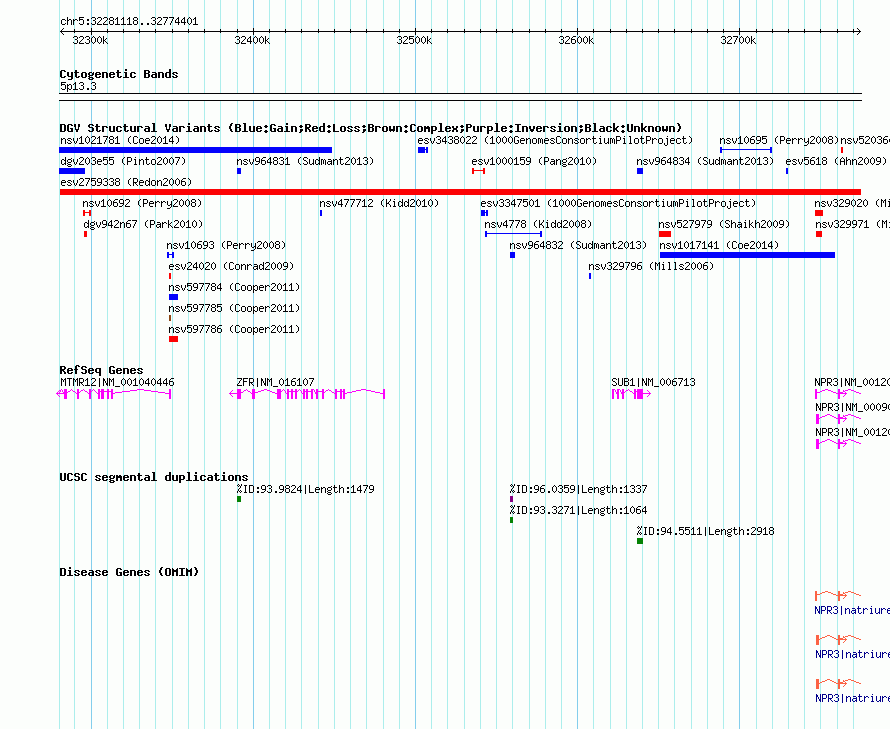This screenshot has width=890, height=729.
Task: Click the esv3438022 1000GenomesConsortiumPilotProject label
Action: [555, 140]
